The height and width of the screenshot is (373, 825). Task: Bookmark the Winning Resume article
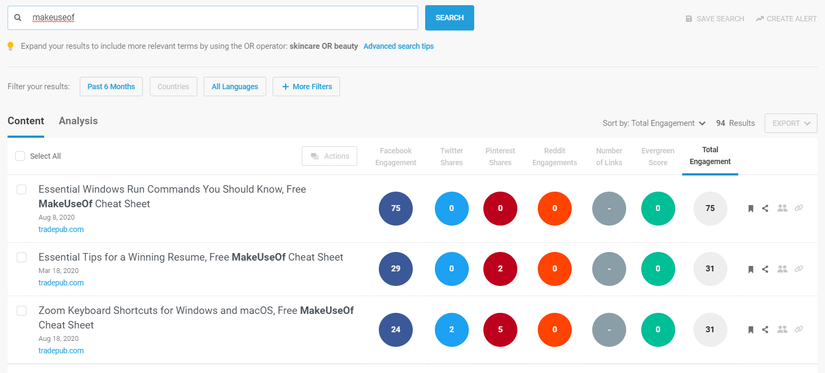pyautogui.click(x=751, y=269)
